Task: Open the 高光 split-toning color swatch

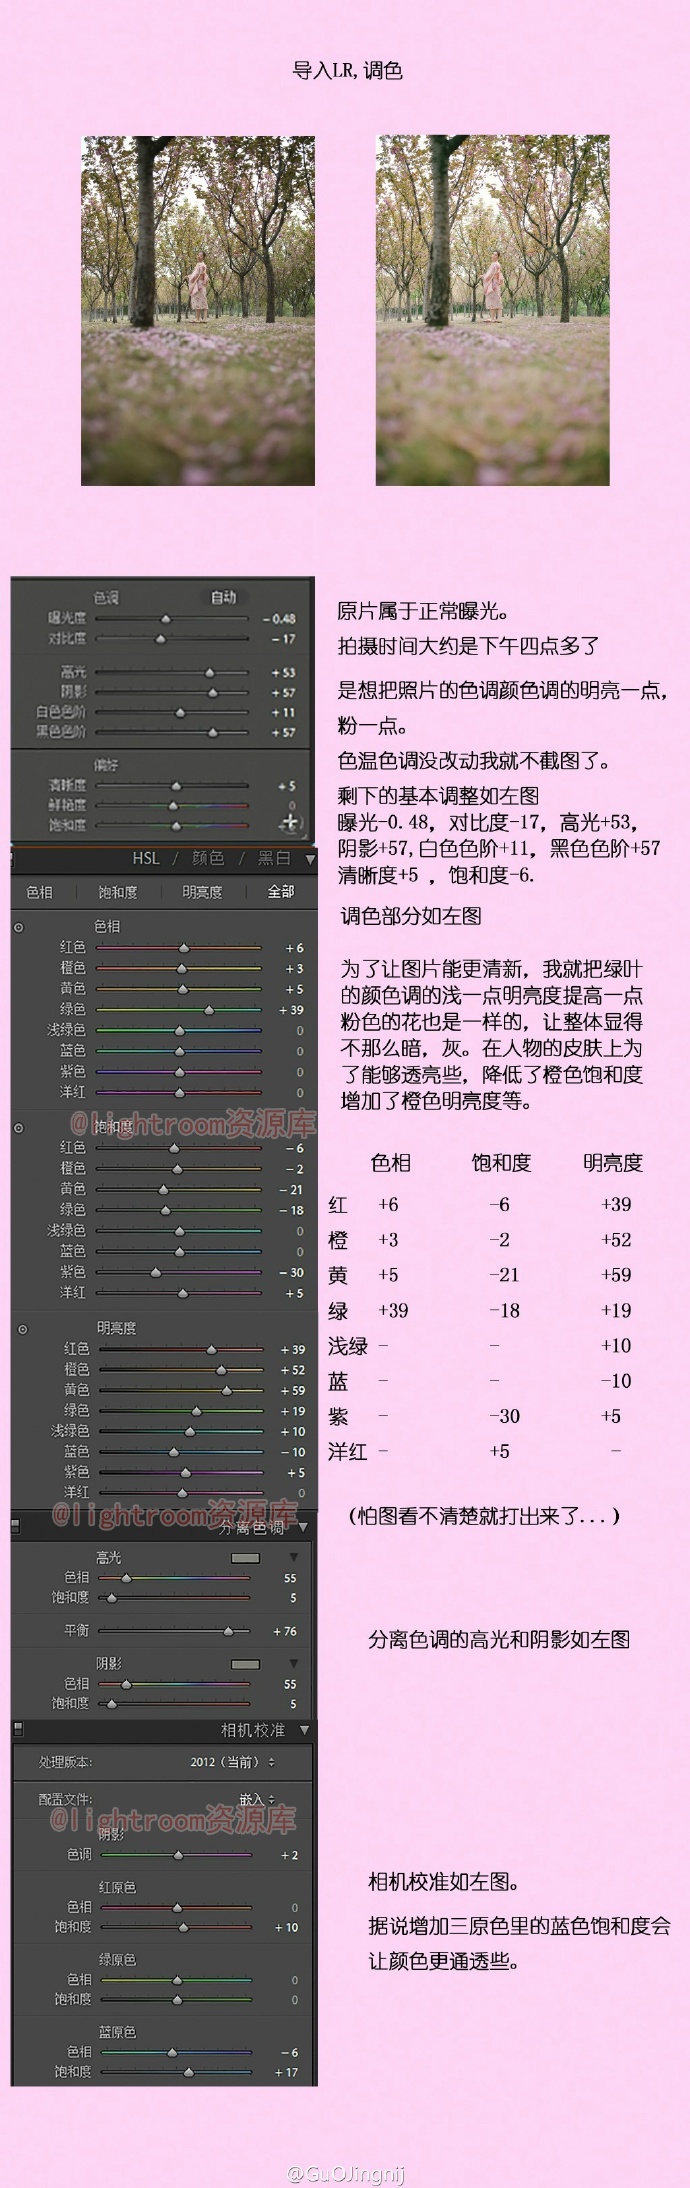Action: (245, 1558)
